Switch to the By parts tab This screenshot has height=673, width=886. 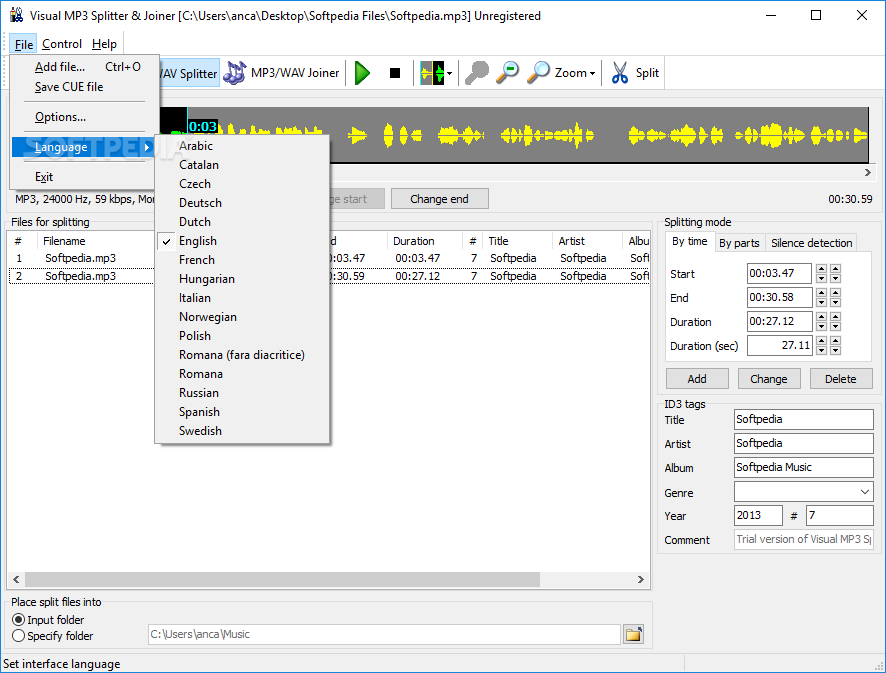pyautogui.click(x=739, y=243)
